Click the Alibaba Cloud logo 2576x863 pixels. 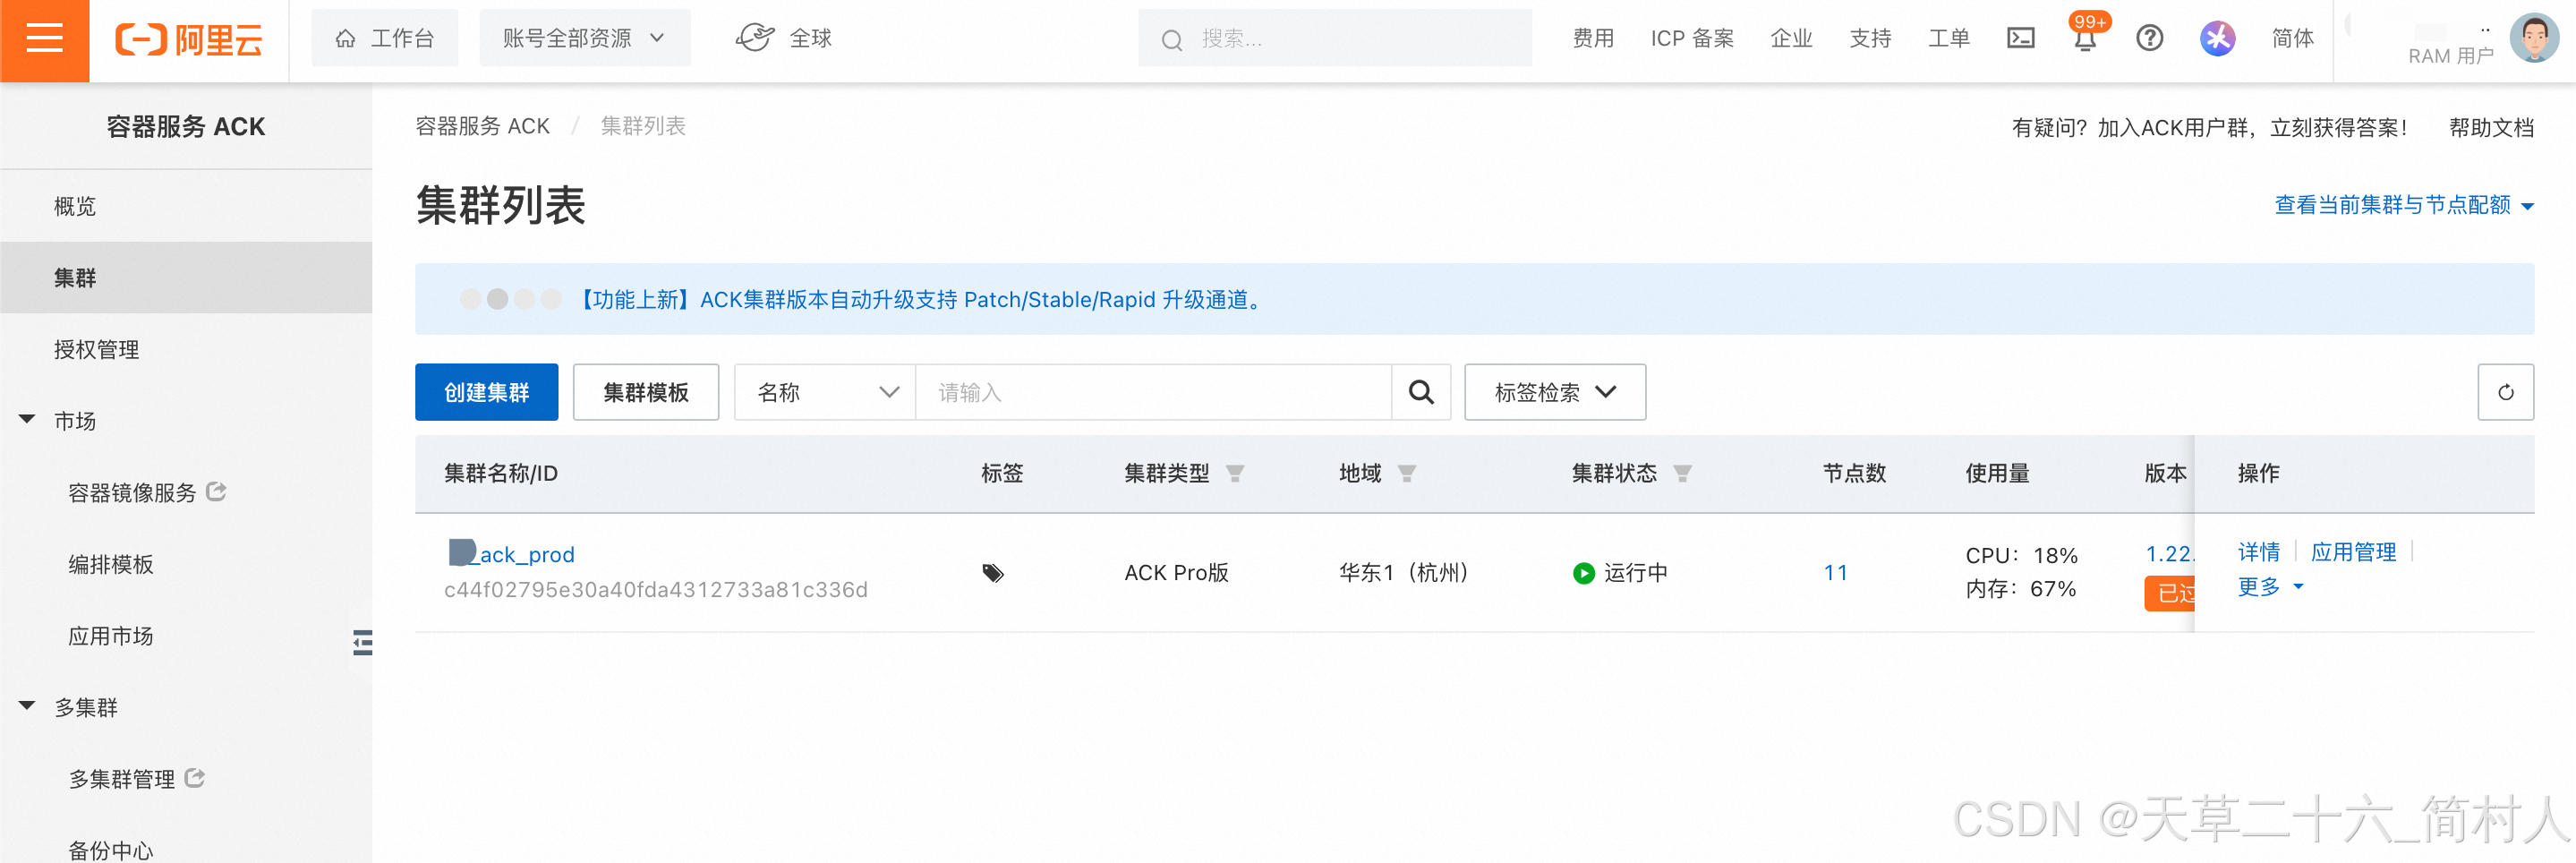[189, 40]
